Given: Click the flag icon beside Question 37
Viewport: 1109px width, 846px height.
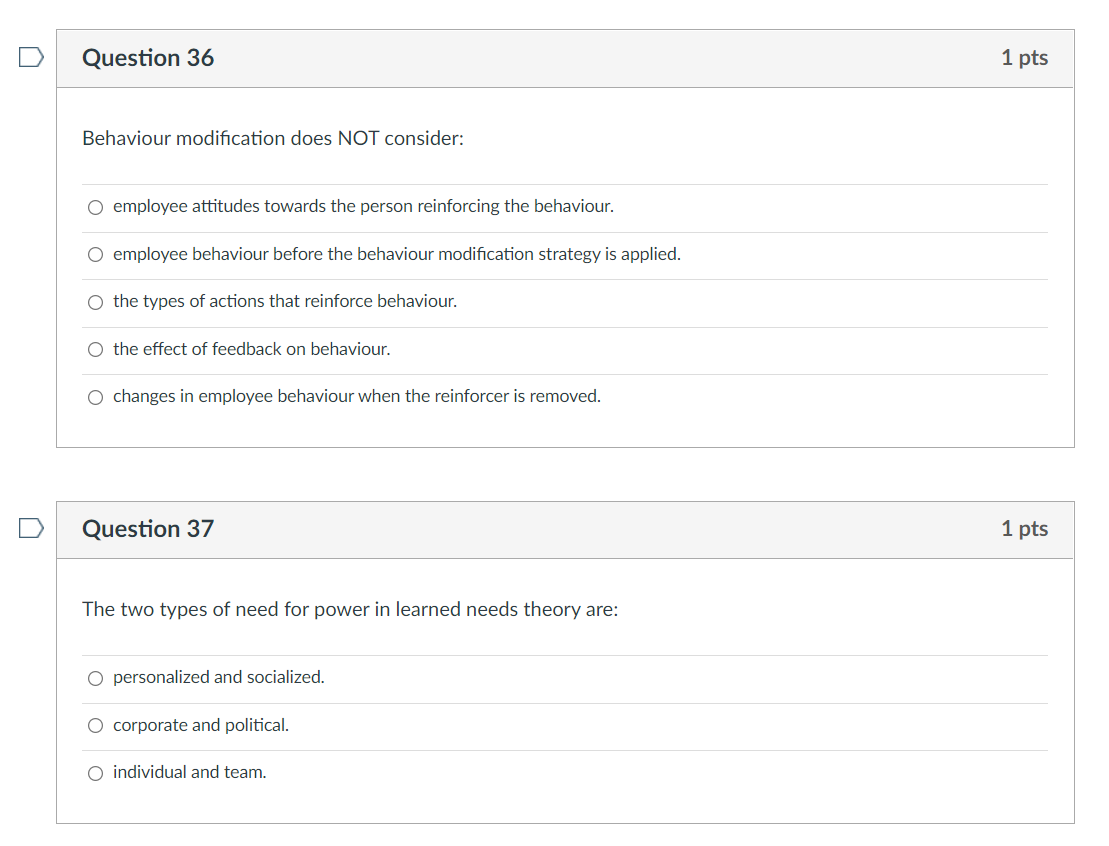Looking at the screenshot, I should pos(30,528).
